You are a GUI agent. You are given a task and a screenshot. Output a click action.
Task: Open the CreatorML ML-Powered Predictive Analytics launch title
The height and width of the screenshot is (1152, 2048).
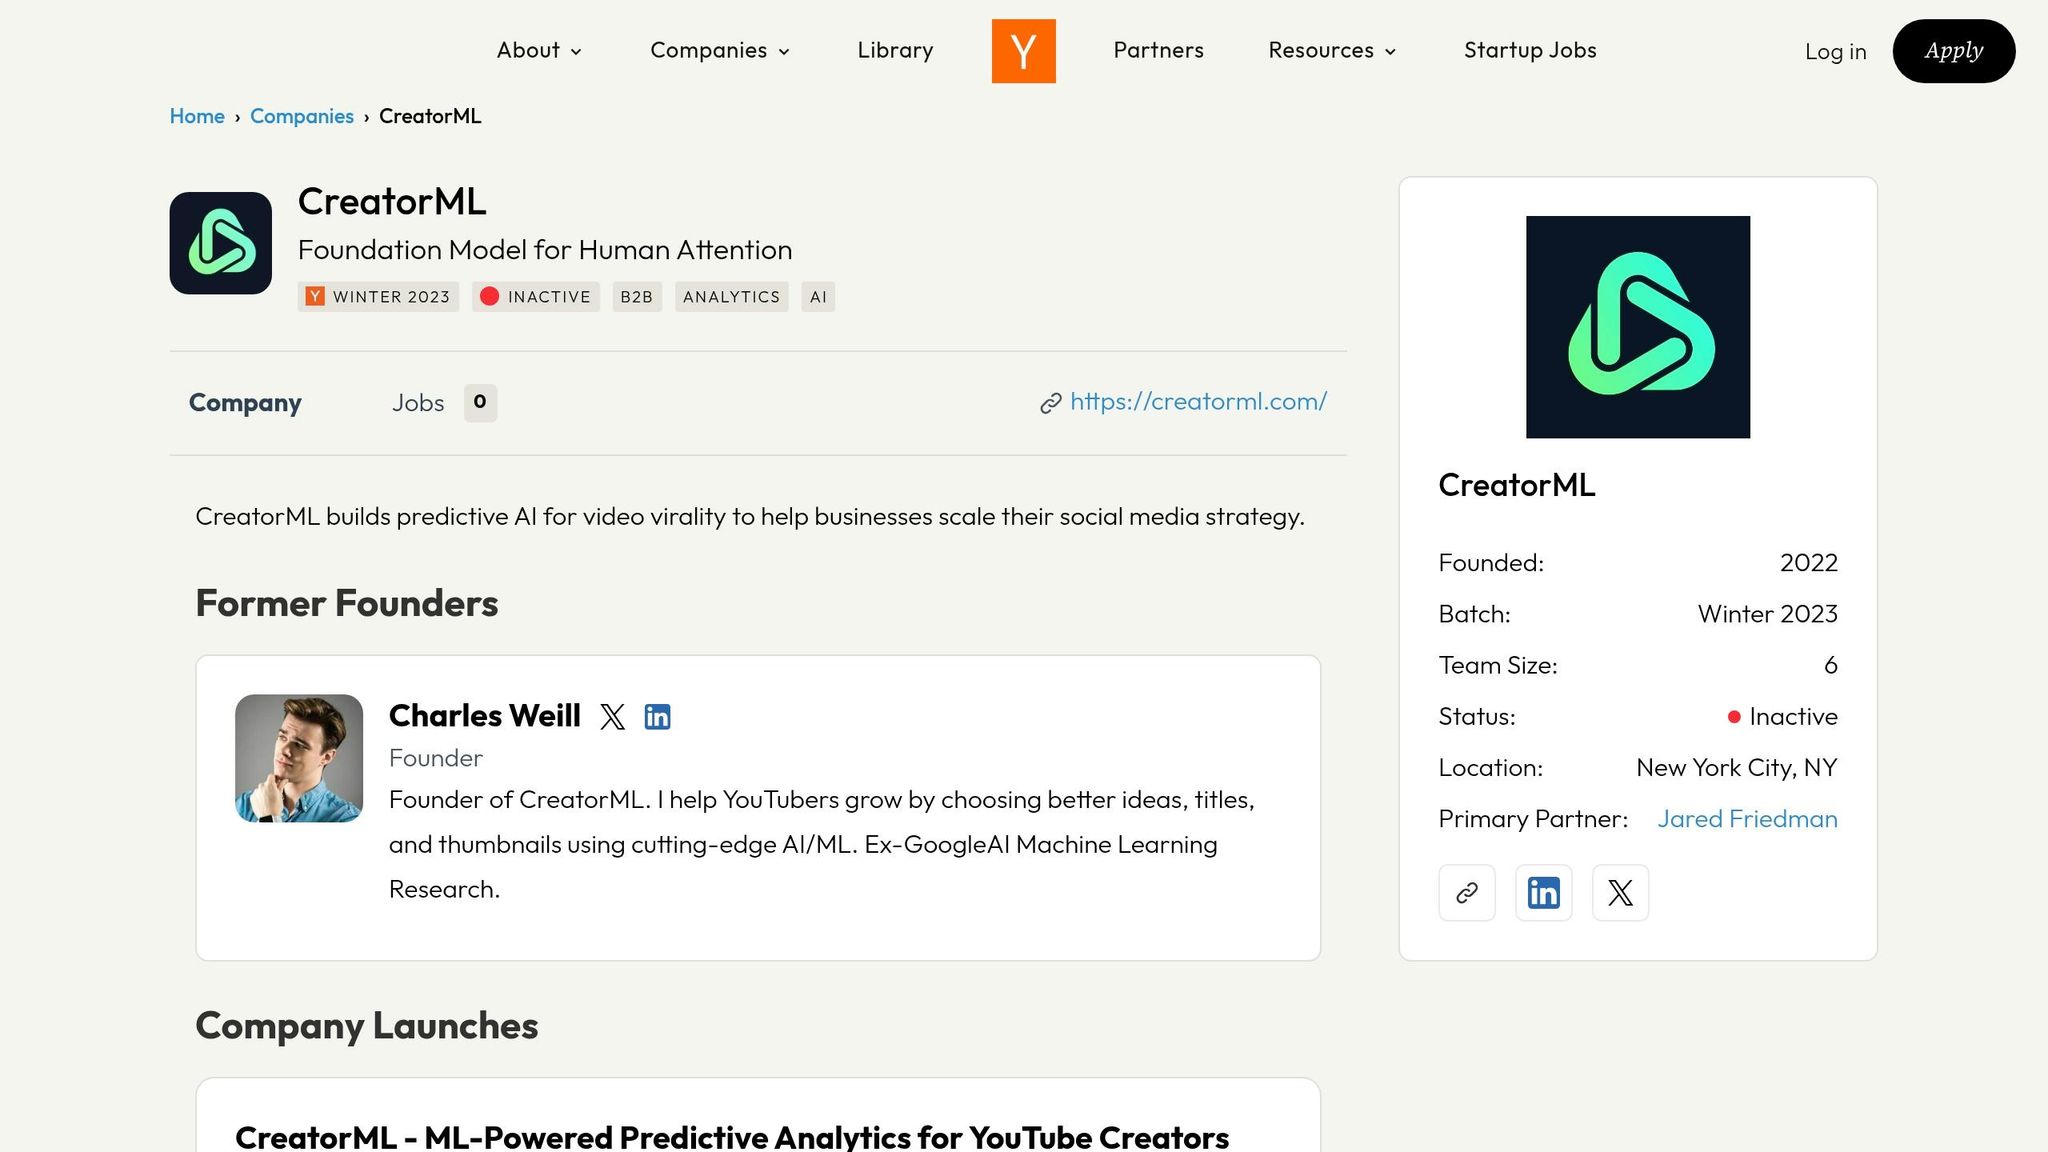[732, 1137]
